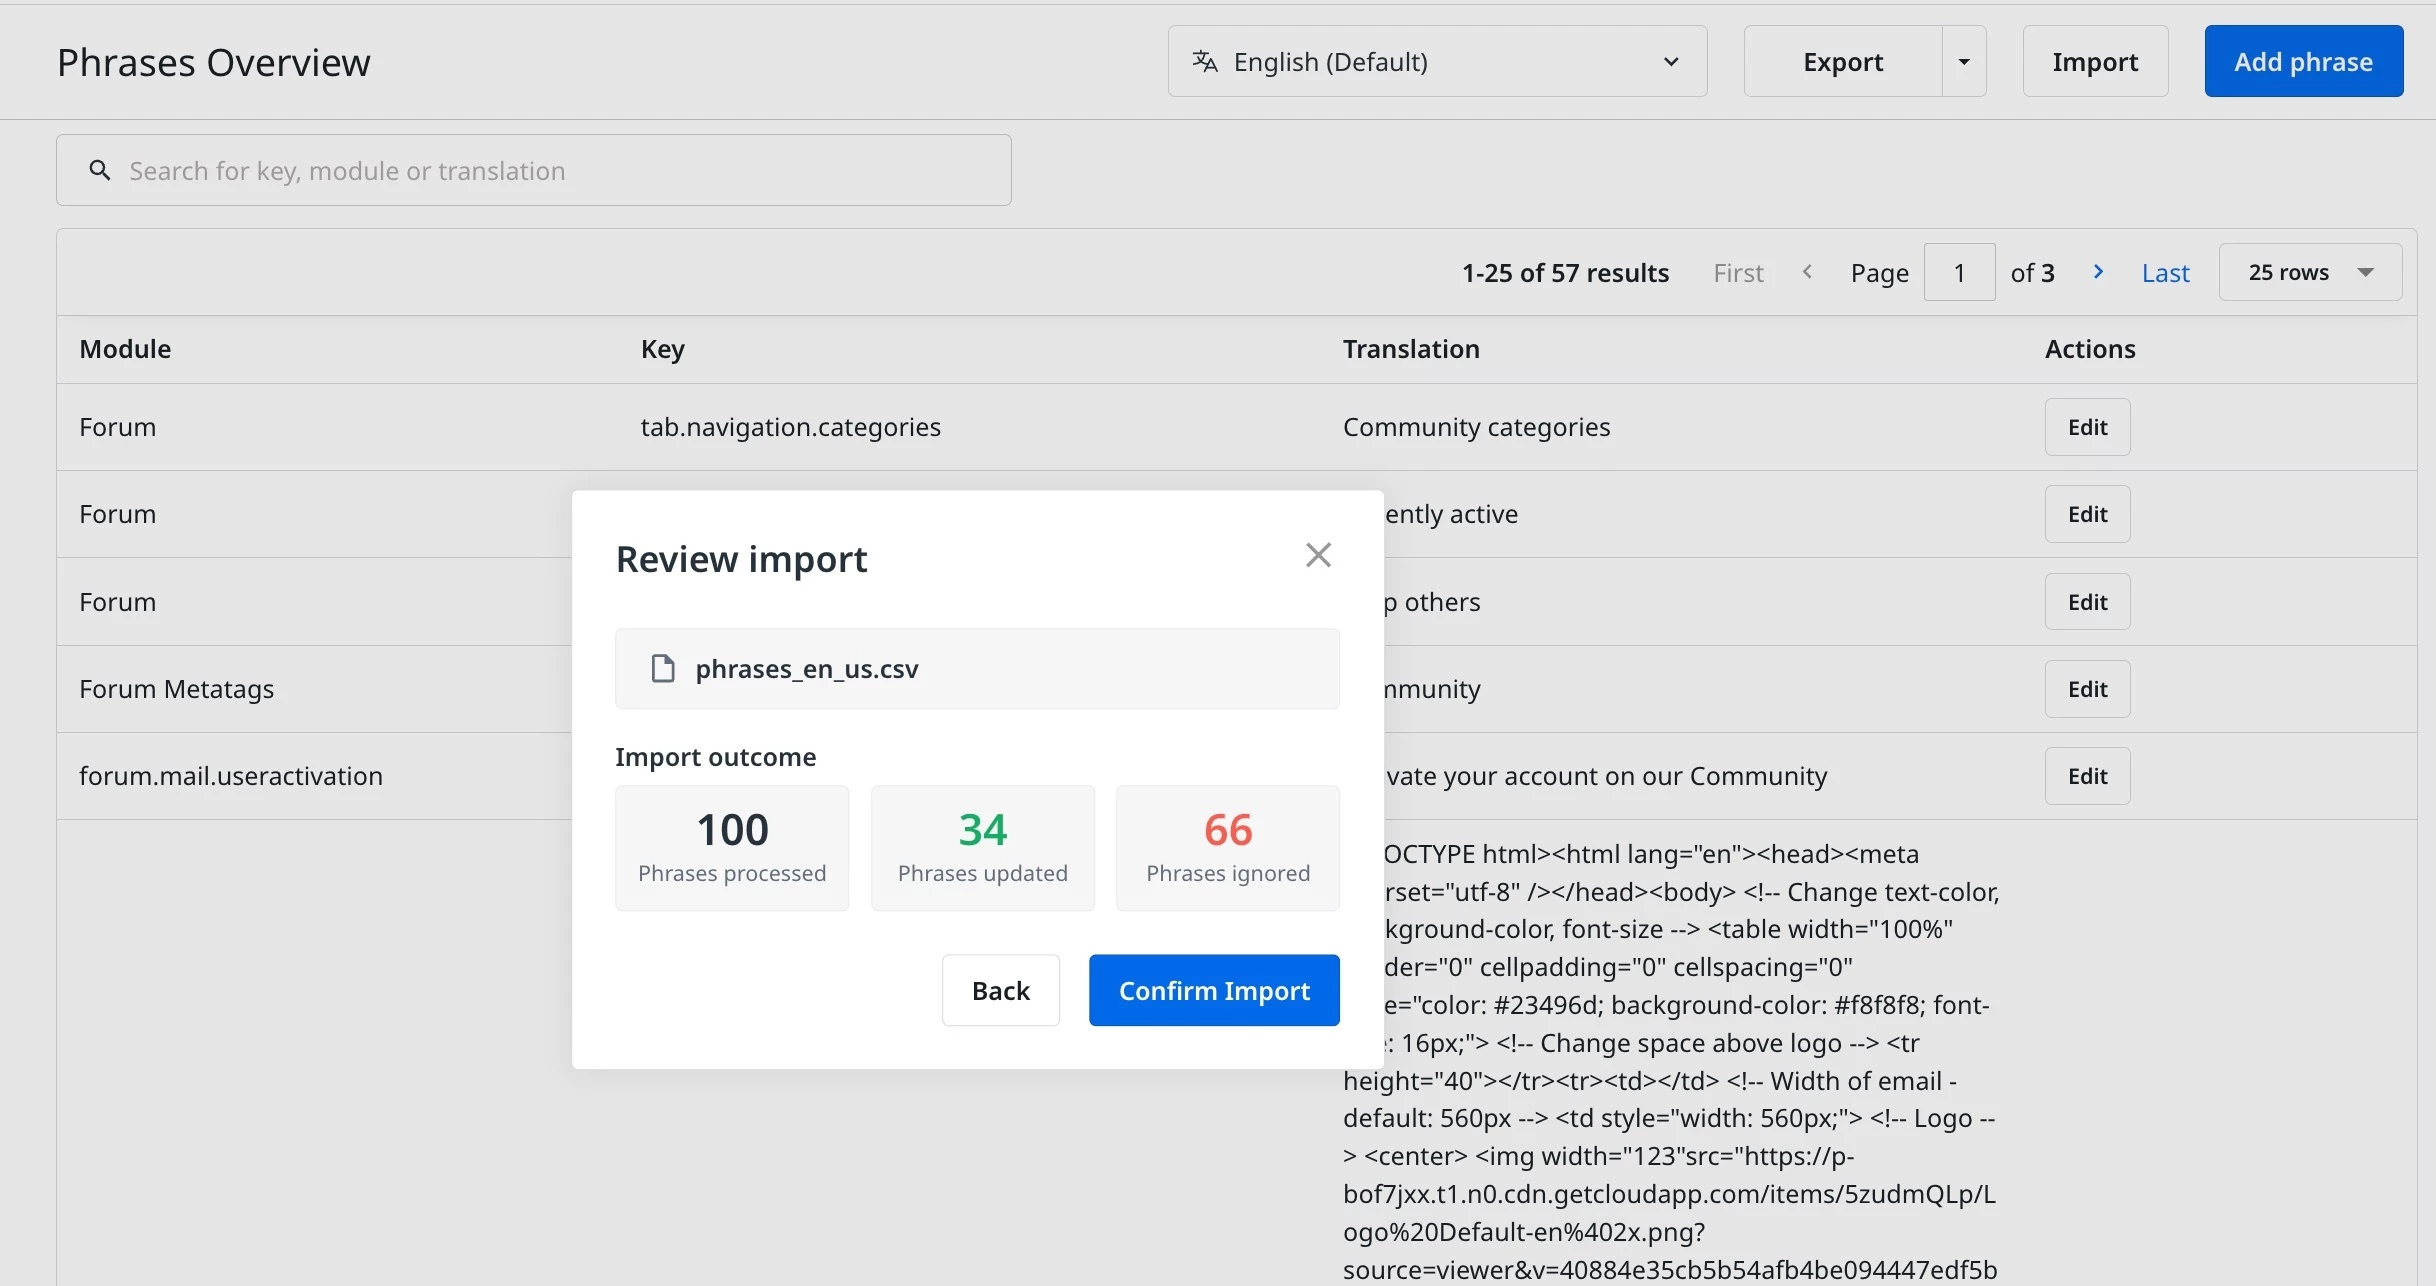Click Add phrase button
The height and width of the screenshot is (1286, 2436).
click(2303, 61)
